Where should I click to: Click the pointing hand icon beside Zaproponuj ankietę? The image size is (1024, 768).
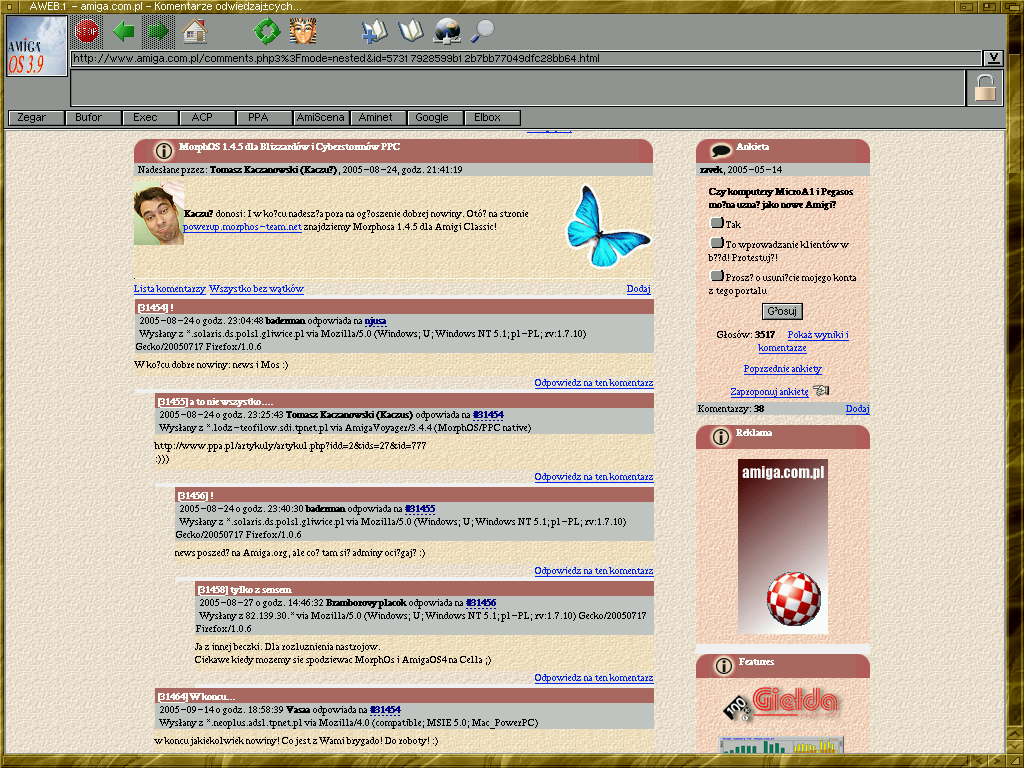[822, 391]
